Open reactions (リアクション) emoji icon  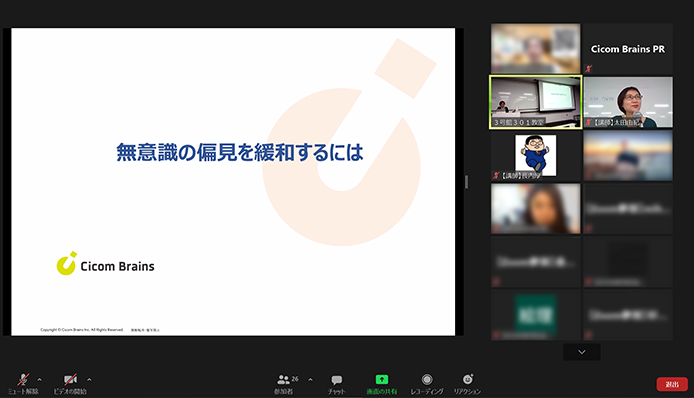coord(467,379)
